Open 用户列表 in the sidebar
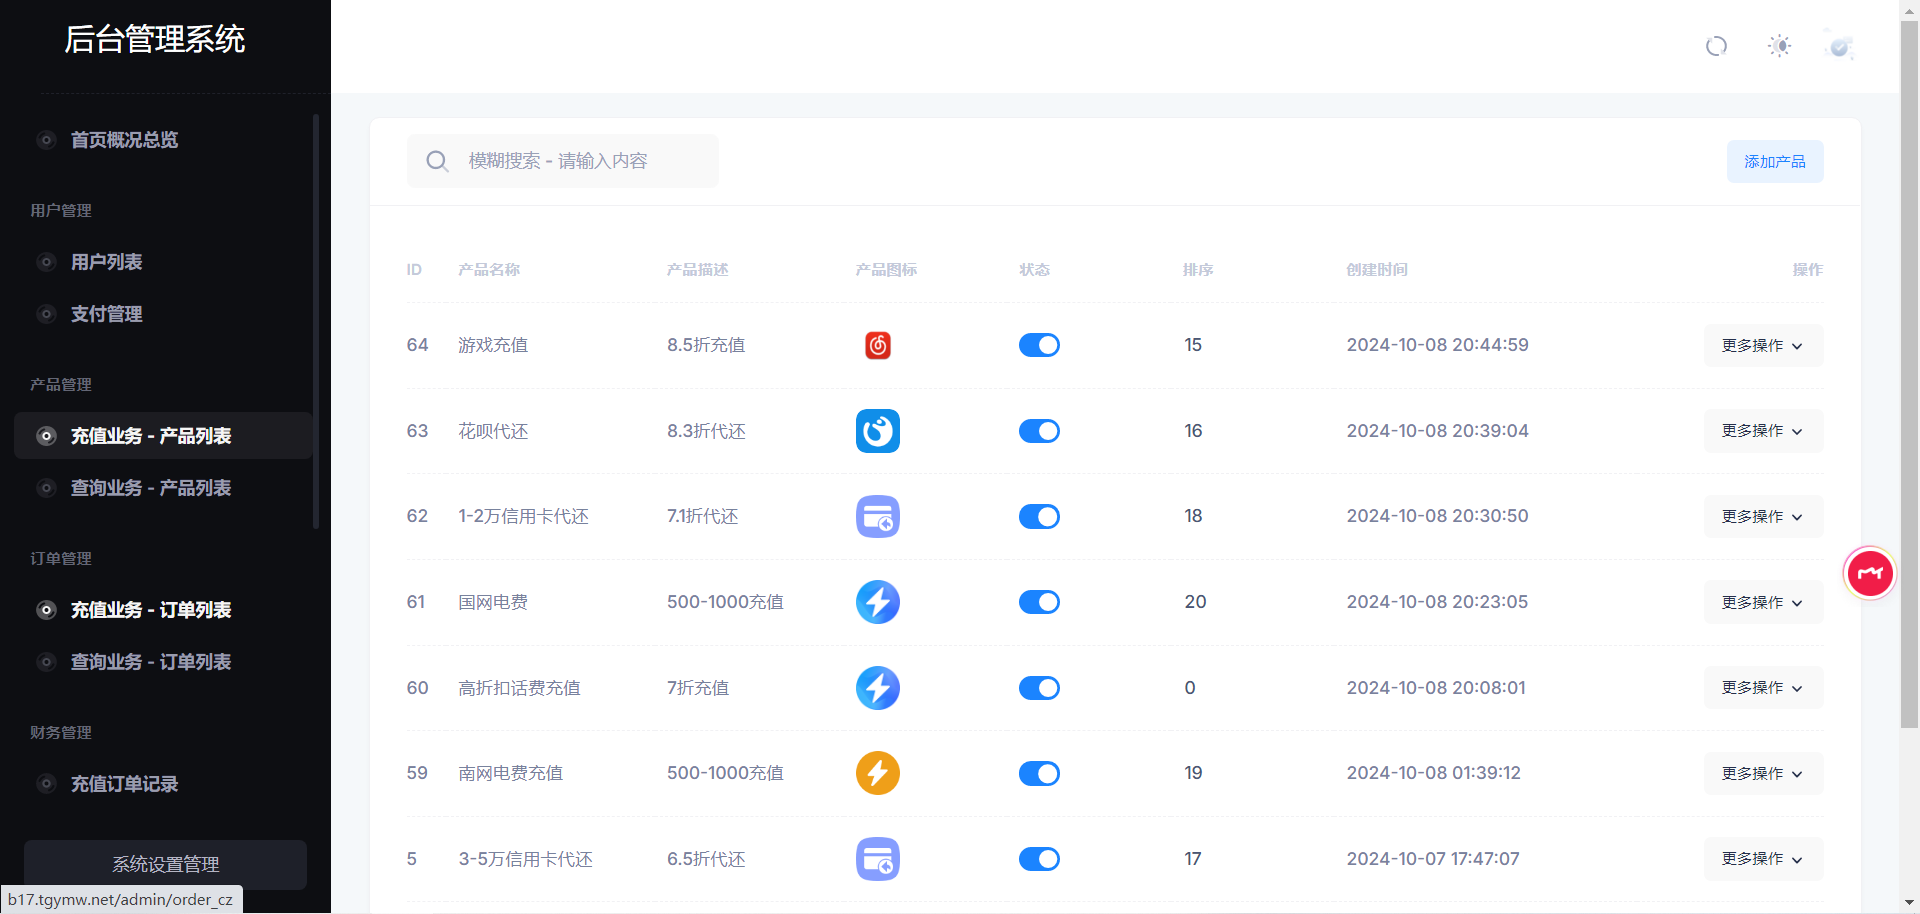 [x=106, y=262]
